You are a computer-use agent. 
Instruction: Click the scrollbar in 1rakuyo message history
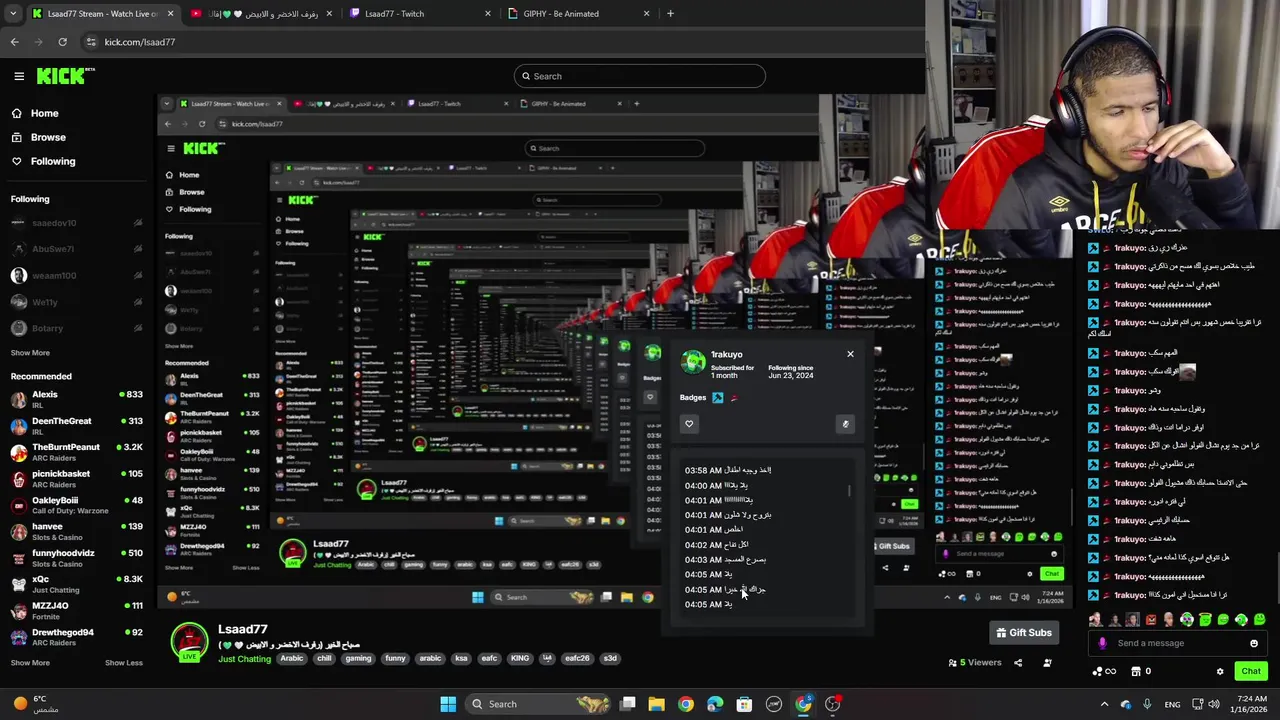850,491
